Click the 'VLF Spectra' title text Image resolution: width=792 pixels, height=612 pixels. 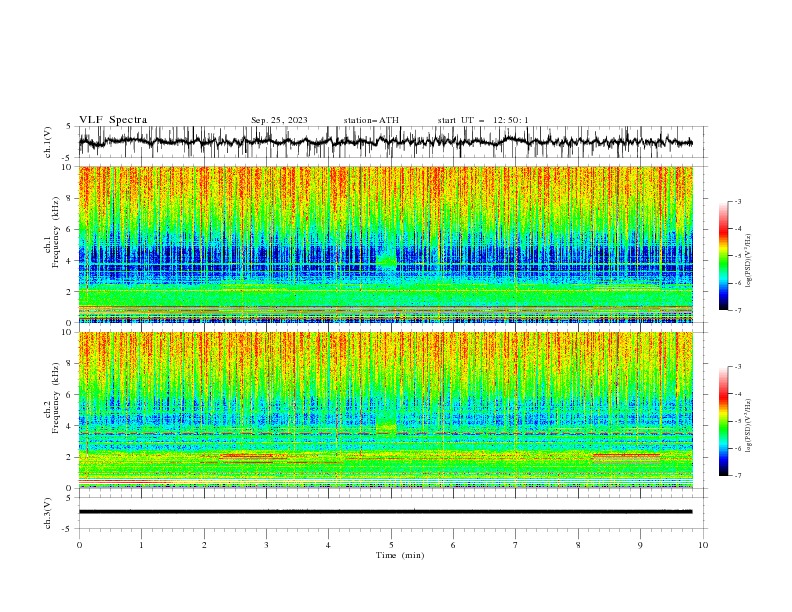(x=113, y=120)
